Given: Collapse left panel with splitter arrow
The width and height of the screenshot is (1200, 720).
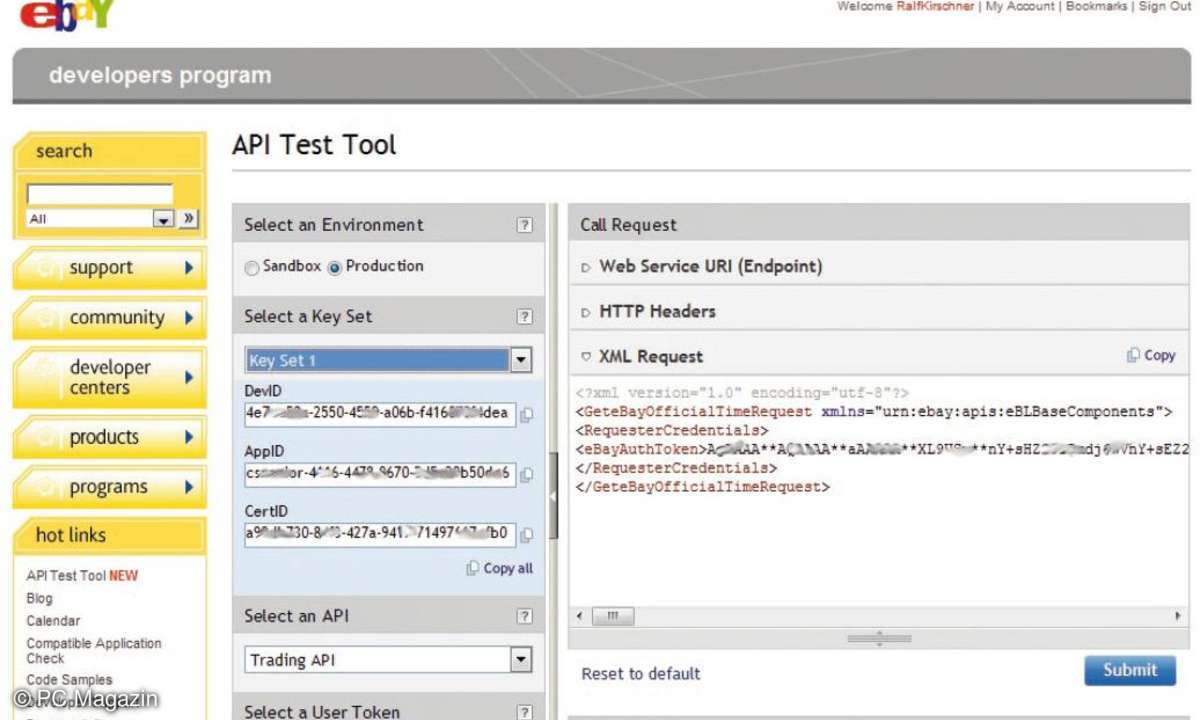Looking at the screenshot, I should point(553,495).
